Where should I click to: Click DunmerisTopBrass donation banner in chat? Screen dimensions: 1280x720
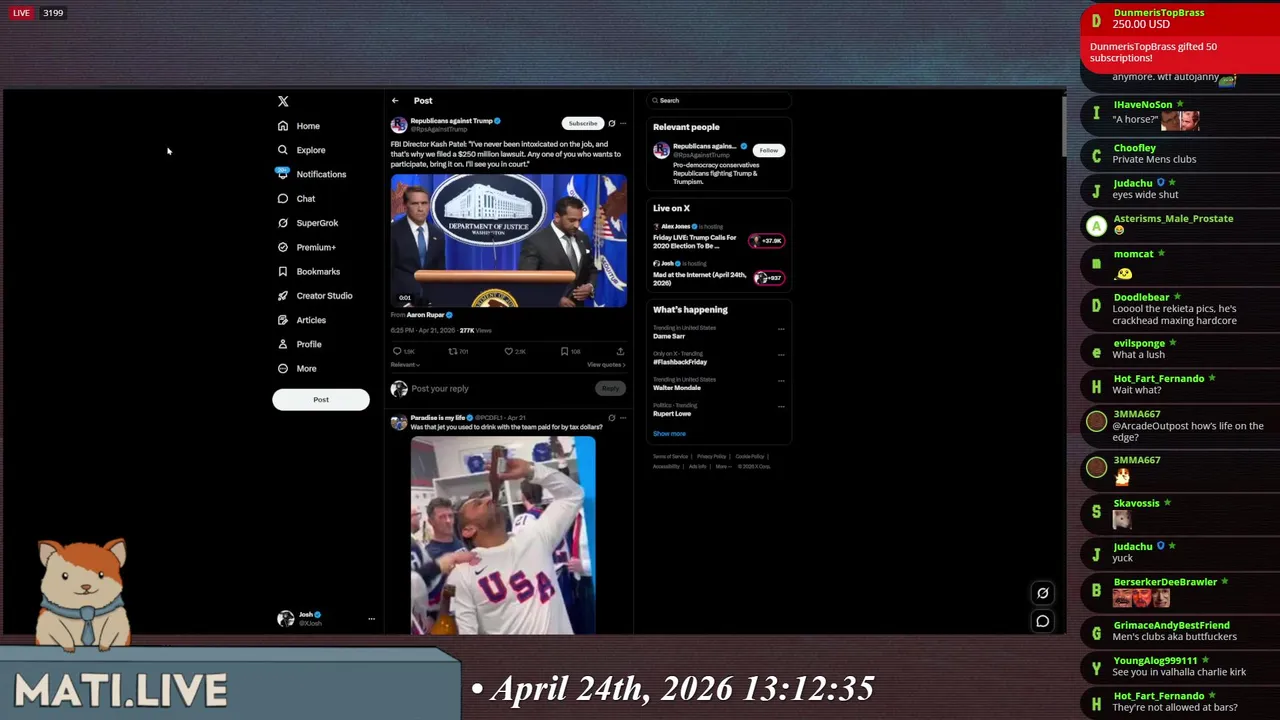(1180, 36)
